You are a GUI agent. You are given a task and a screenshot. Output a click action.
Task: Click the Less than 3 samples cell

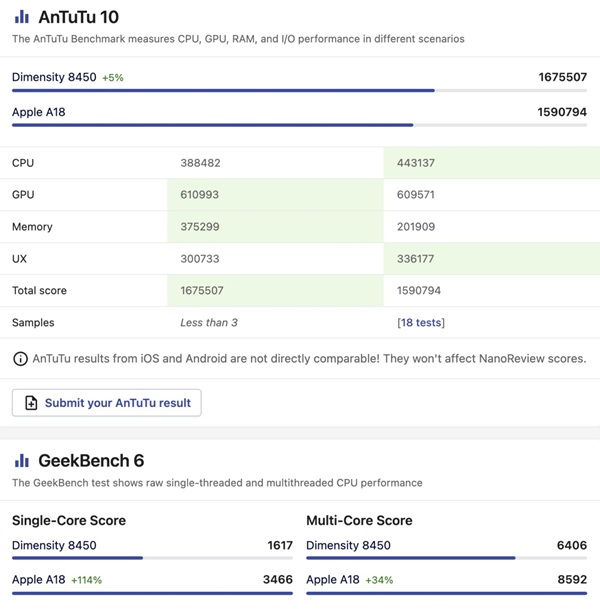(209, 323)
